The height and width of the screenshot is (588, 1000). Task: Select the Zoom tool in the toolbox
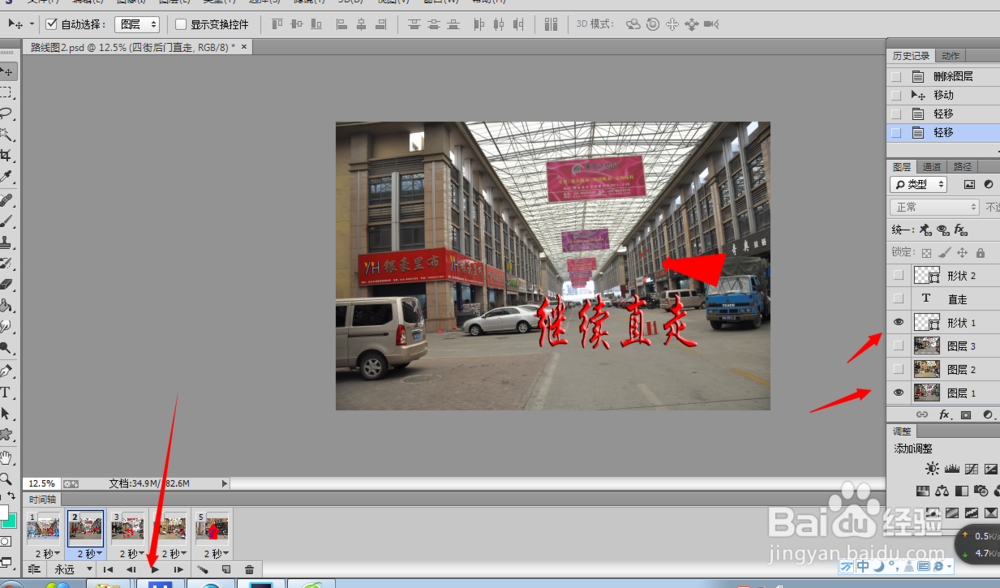point(6,478)
